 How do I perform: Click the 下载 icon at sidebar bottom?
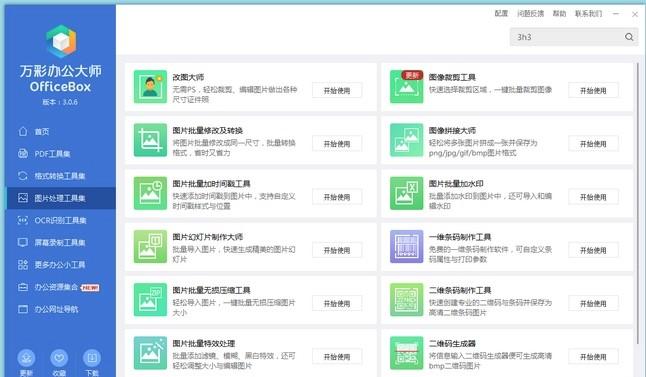92,358
